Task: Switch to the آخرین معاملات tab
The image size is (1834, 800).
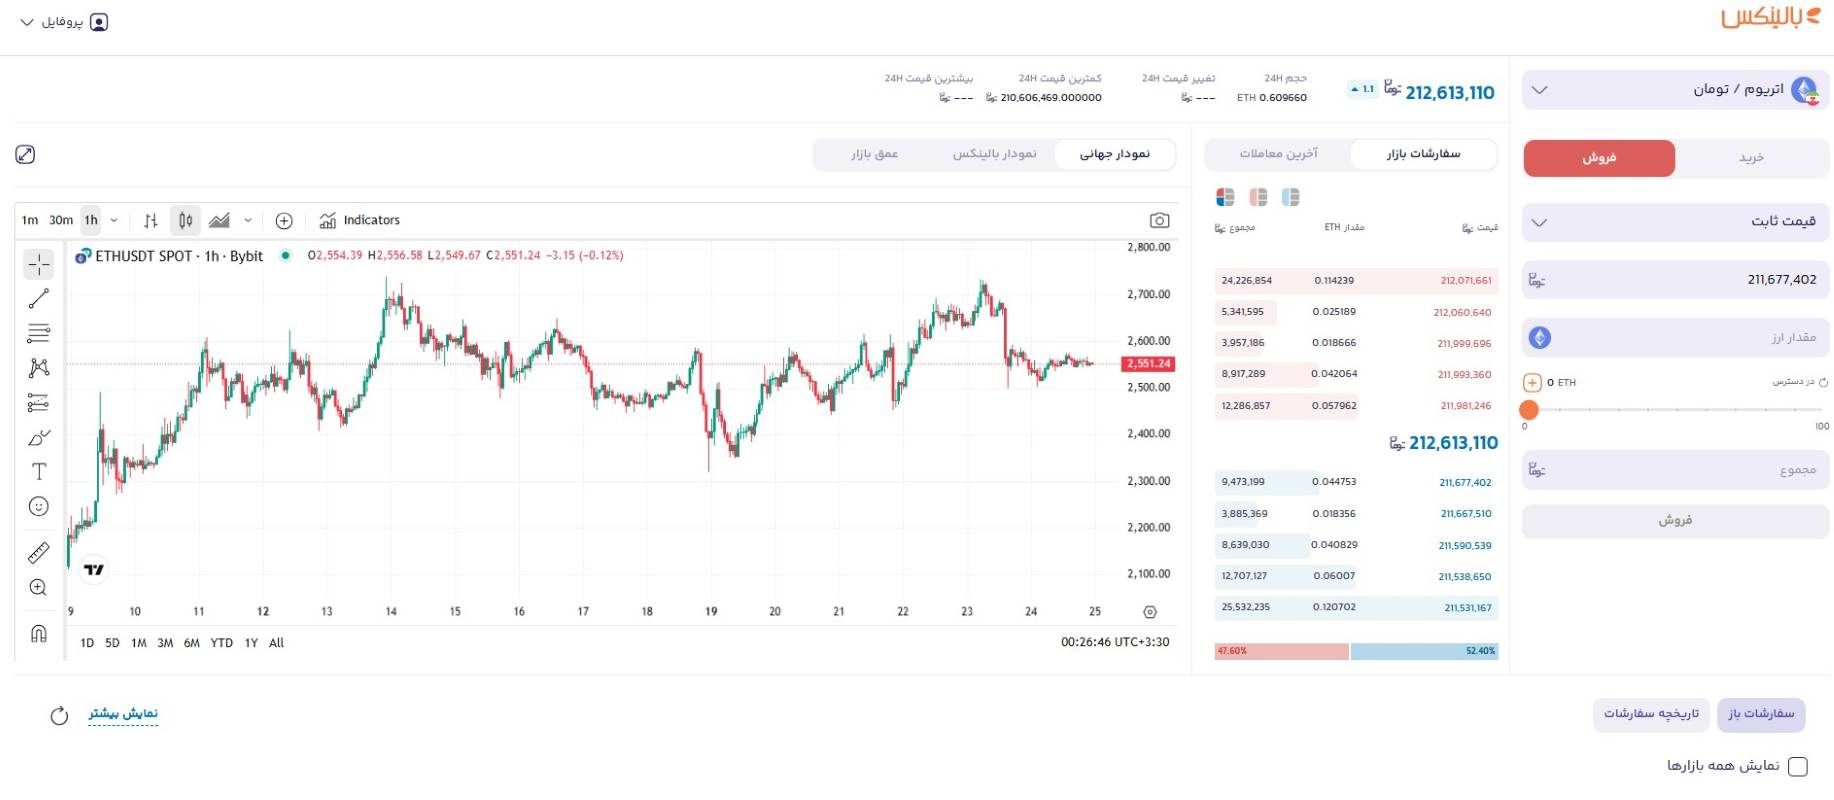Action: tap(1278, 154)
